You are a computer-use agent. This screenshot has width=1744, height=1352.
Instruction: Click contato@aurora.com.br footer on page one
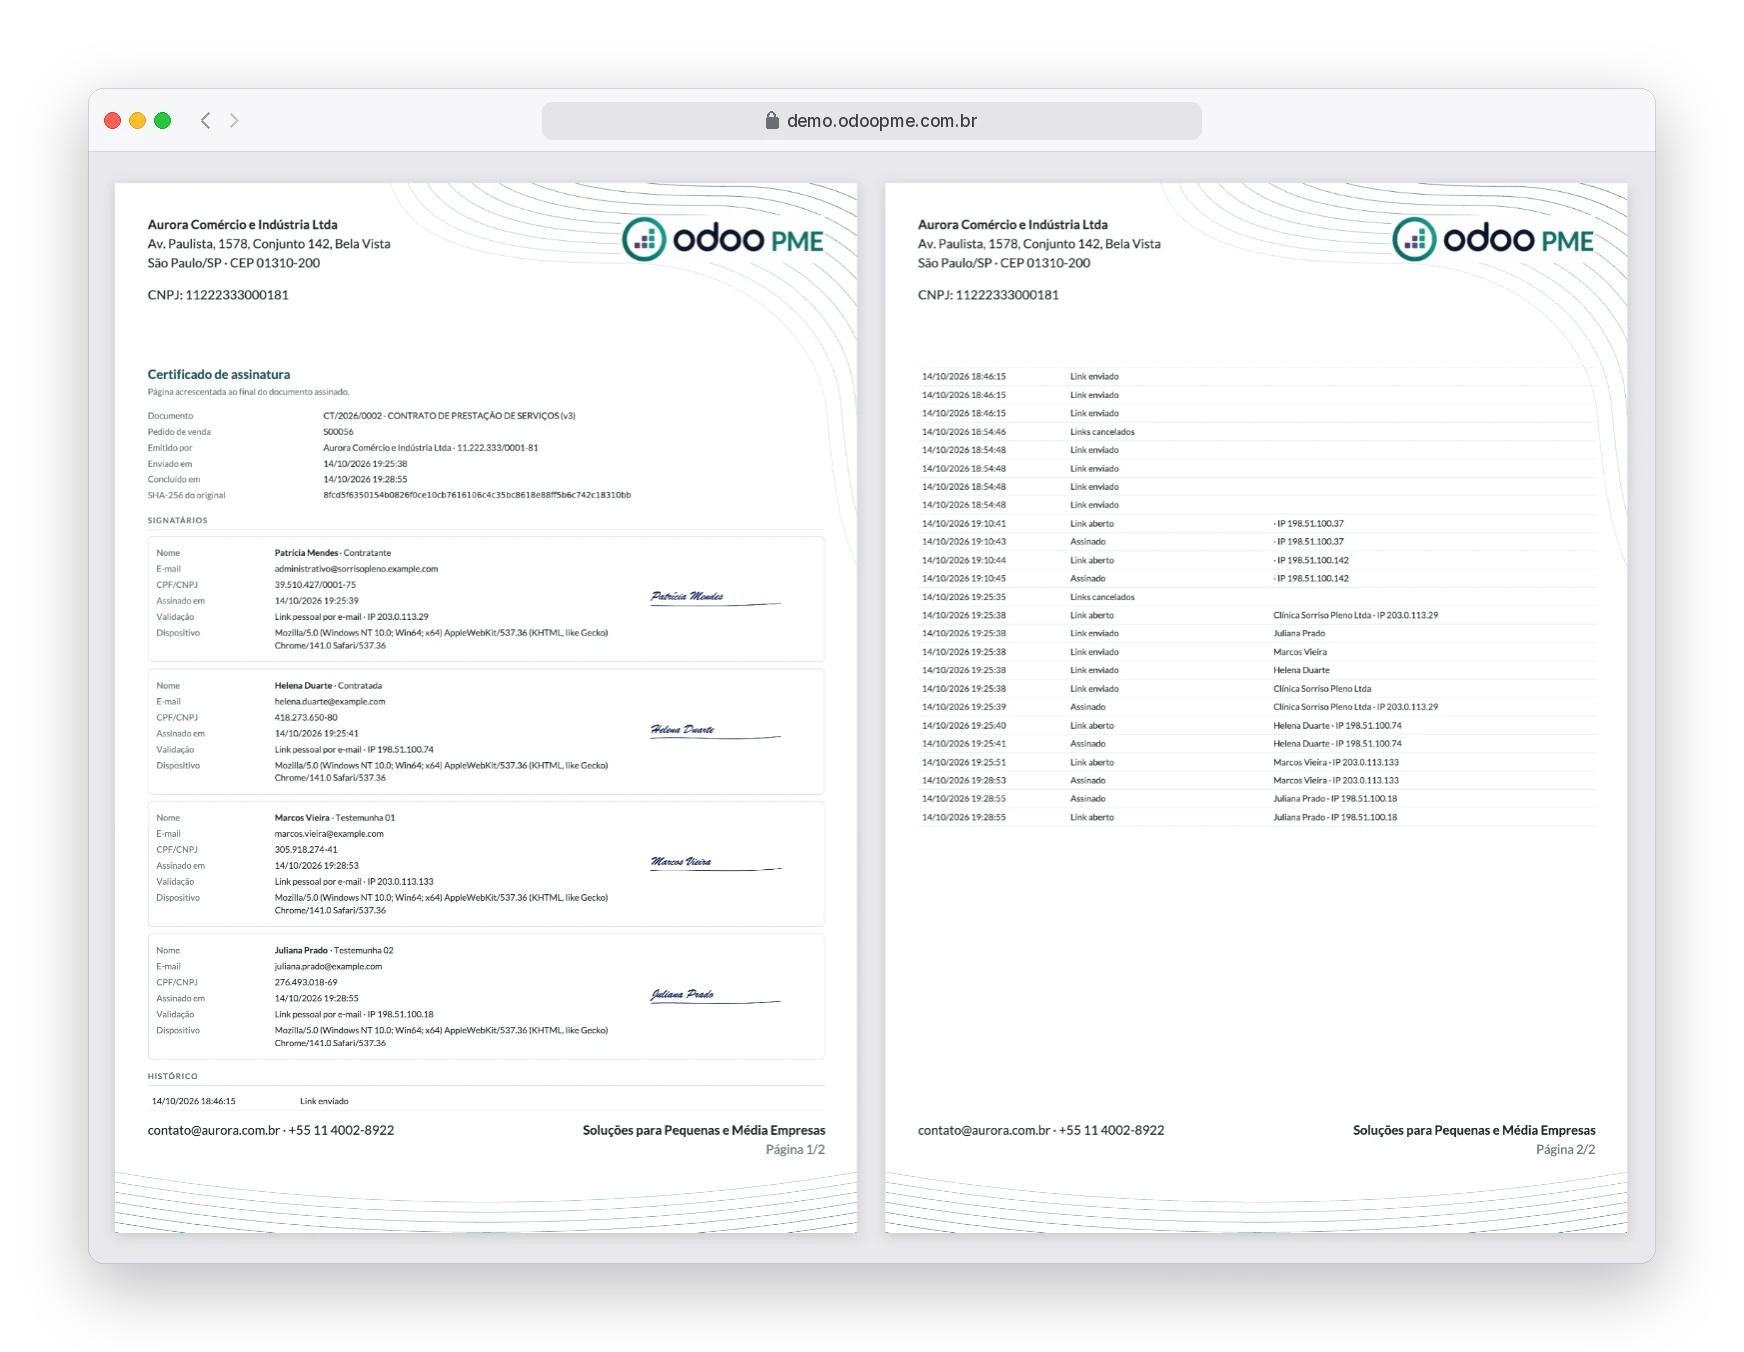[x=214, y=1130]
